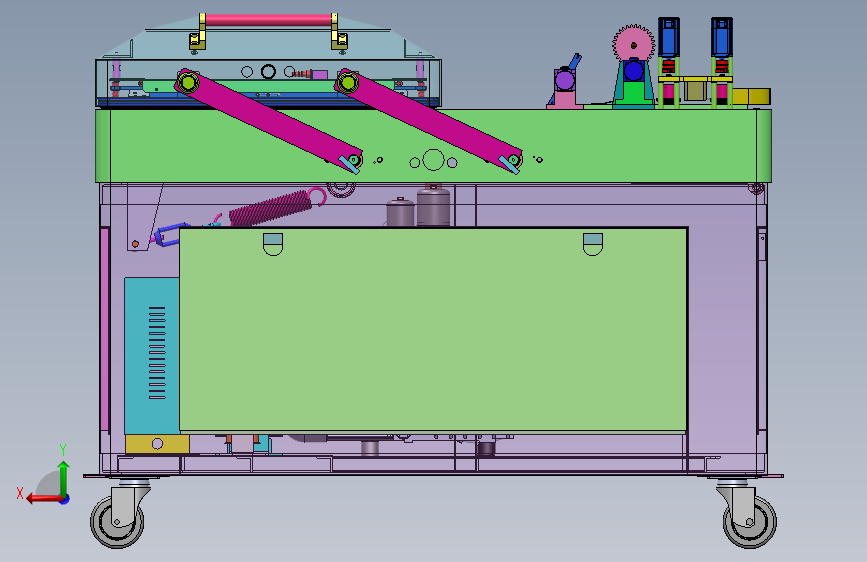Select the left caster wheel
This screenshot has height=562, width=867.
(117, 521)
